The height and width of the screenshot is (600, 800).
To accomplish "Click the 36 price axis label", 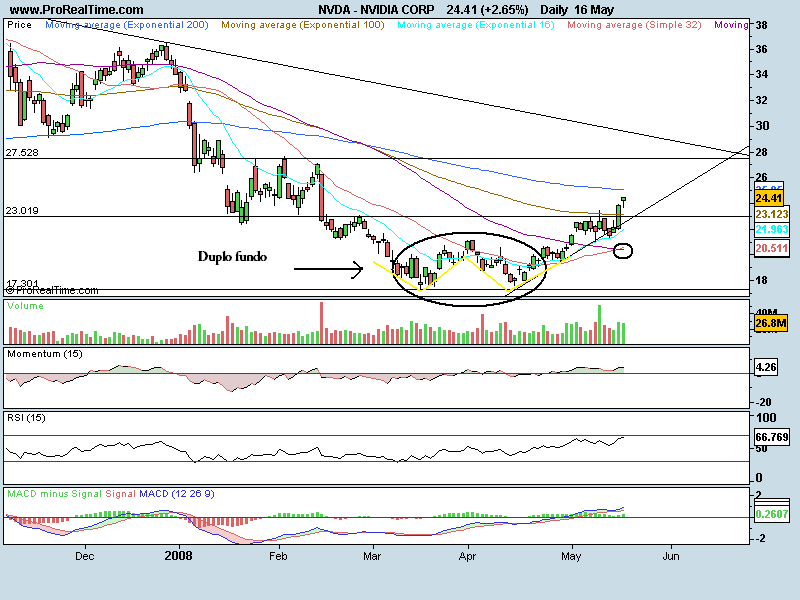I will (762, 49).
